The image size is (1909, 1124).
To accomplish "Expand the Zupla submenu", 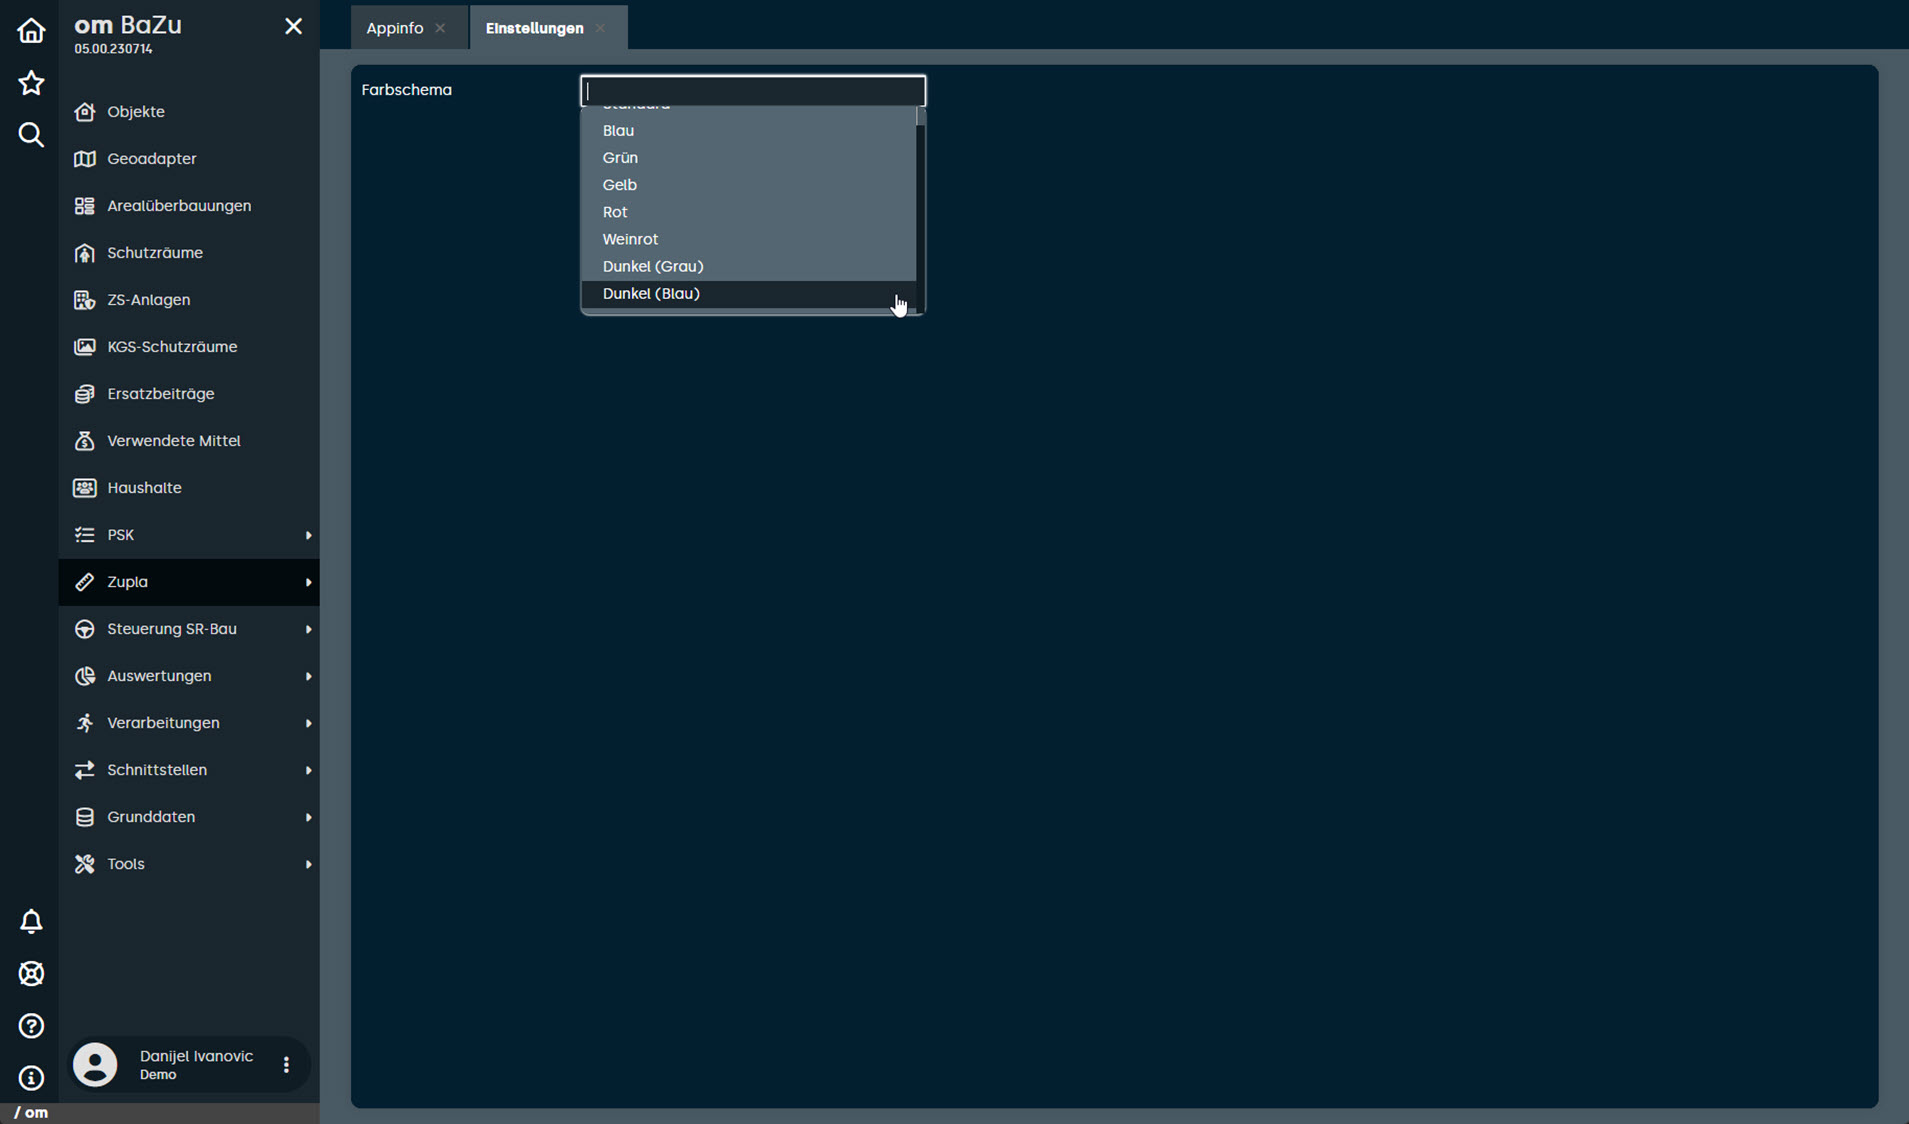I will click(189, 582).
